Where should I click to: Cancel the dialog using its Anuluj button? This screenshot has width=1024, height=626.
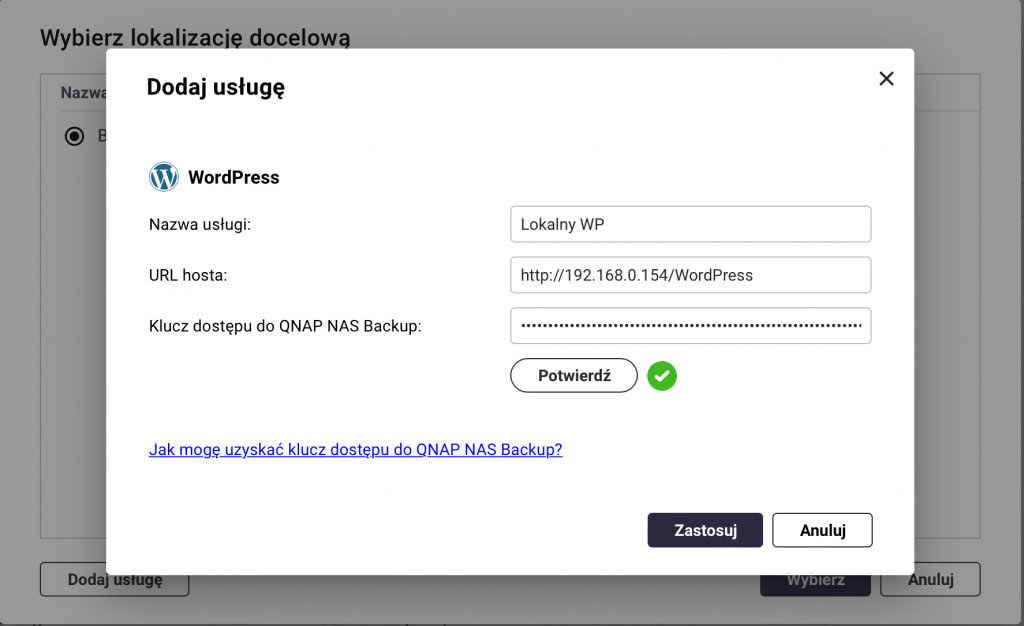pos(822,530)
